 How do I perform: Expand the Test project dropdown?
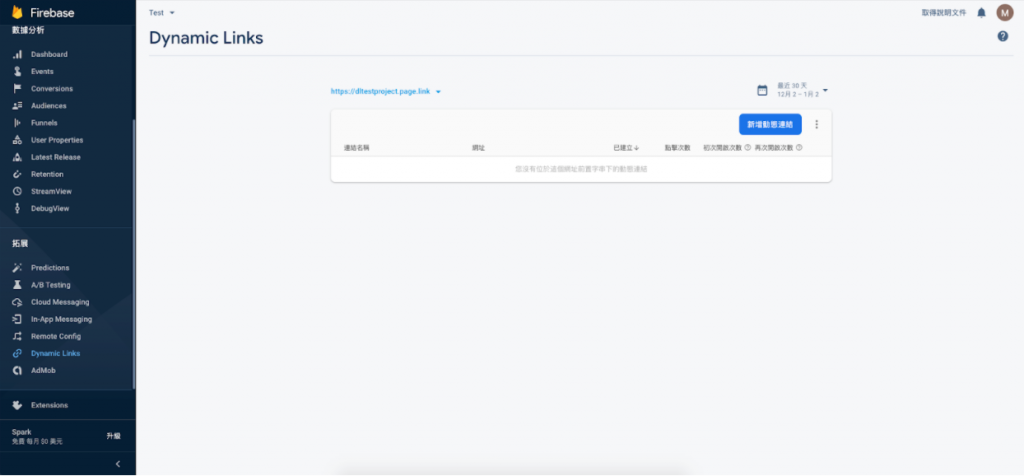point(162,12)
